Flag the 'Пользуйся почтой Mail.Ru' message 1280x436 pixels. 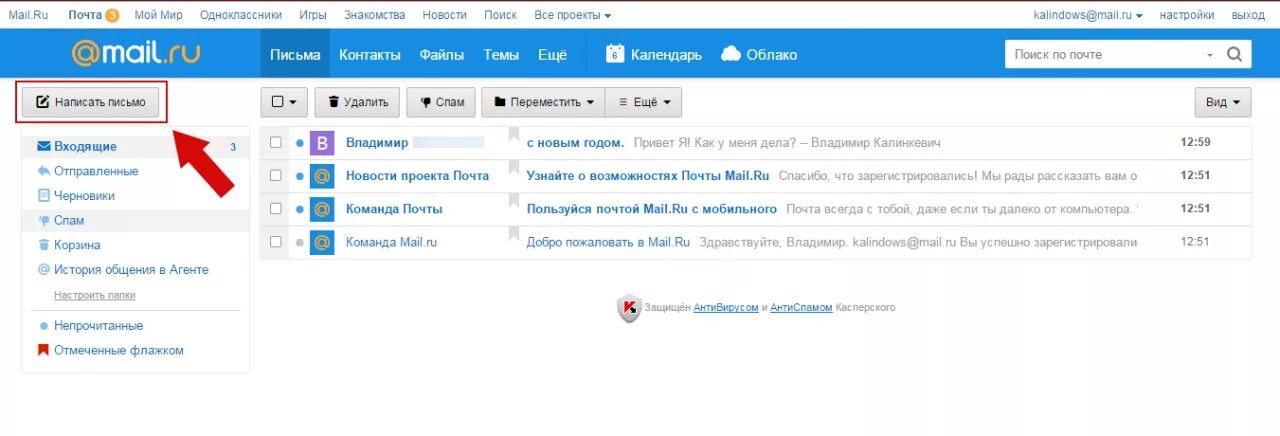pyautogui.click(x=514, y=202)
